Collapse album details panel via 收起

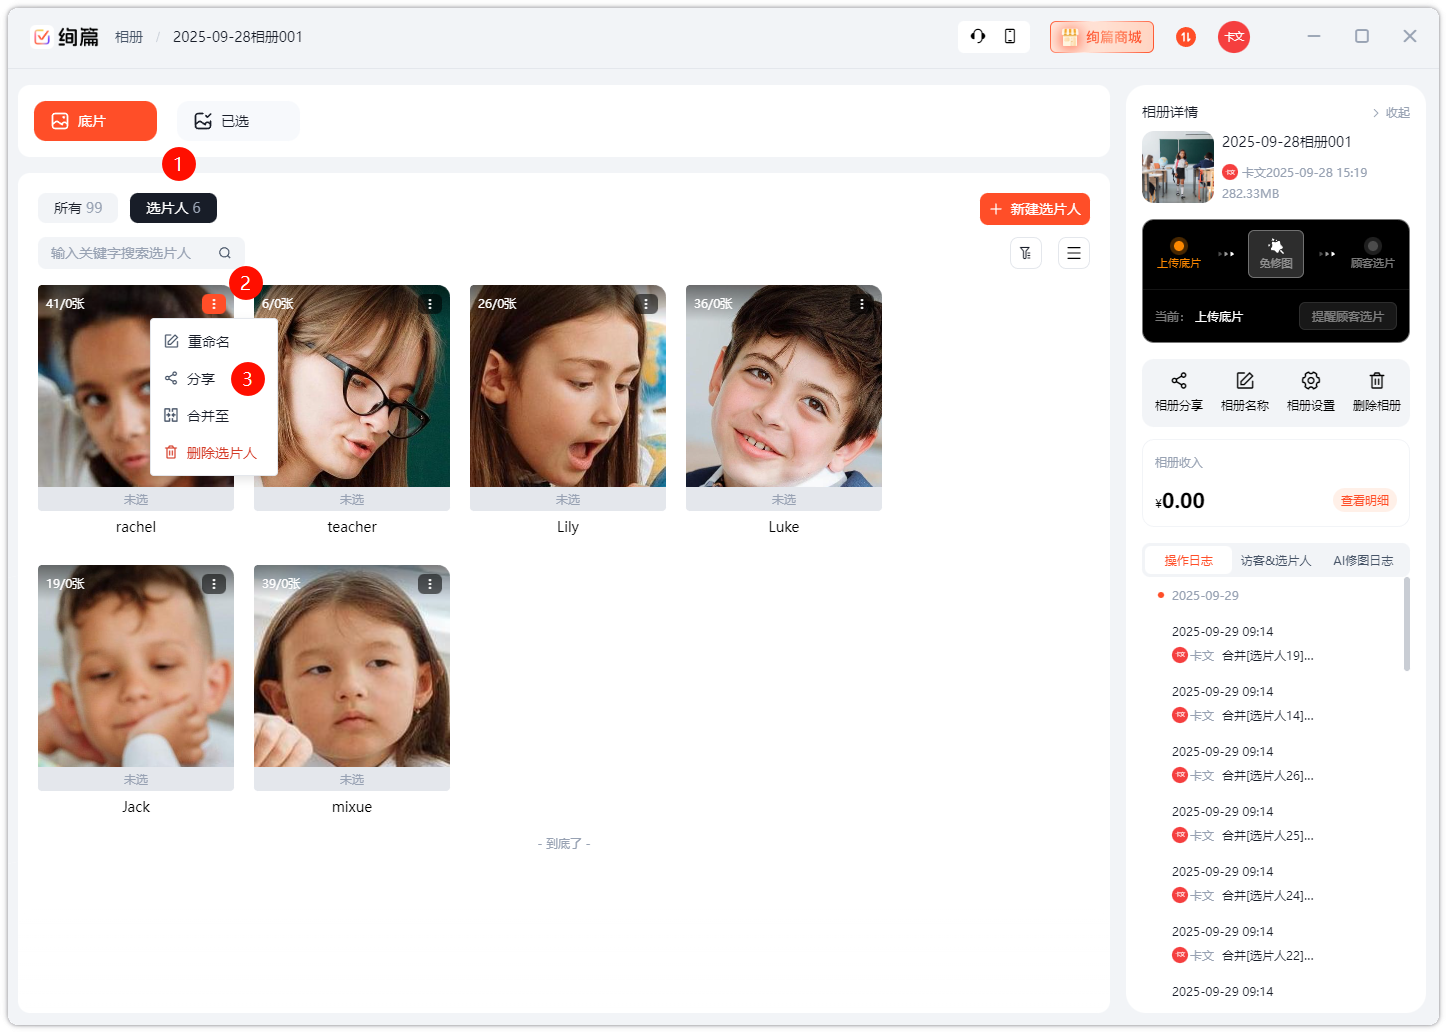1391,113
